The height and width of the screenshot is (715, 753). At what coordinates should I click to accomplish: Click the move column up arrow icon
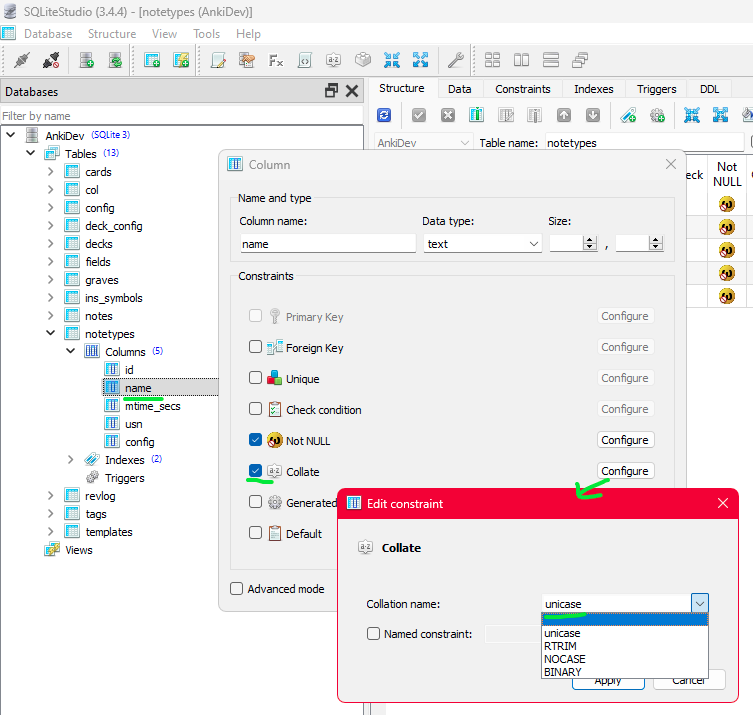click(564, 115)
